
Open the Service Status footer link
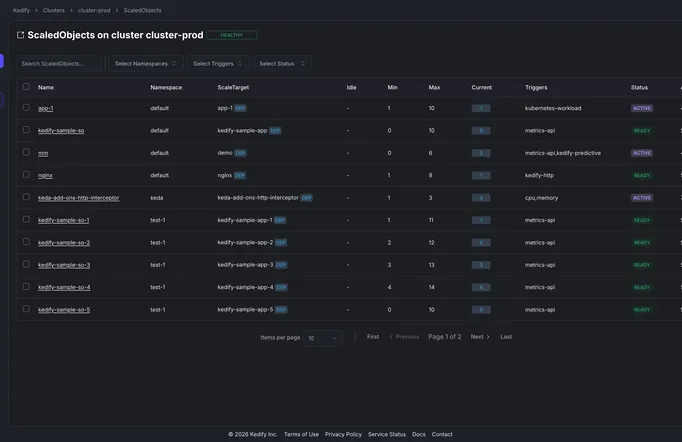(x=387, y=434)
